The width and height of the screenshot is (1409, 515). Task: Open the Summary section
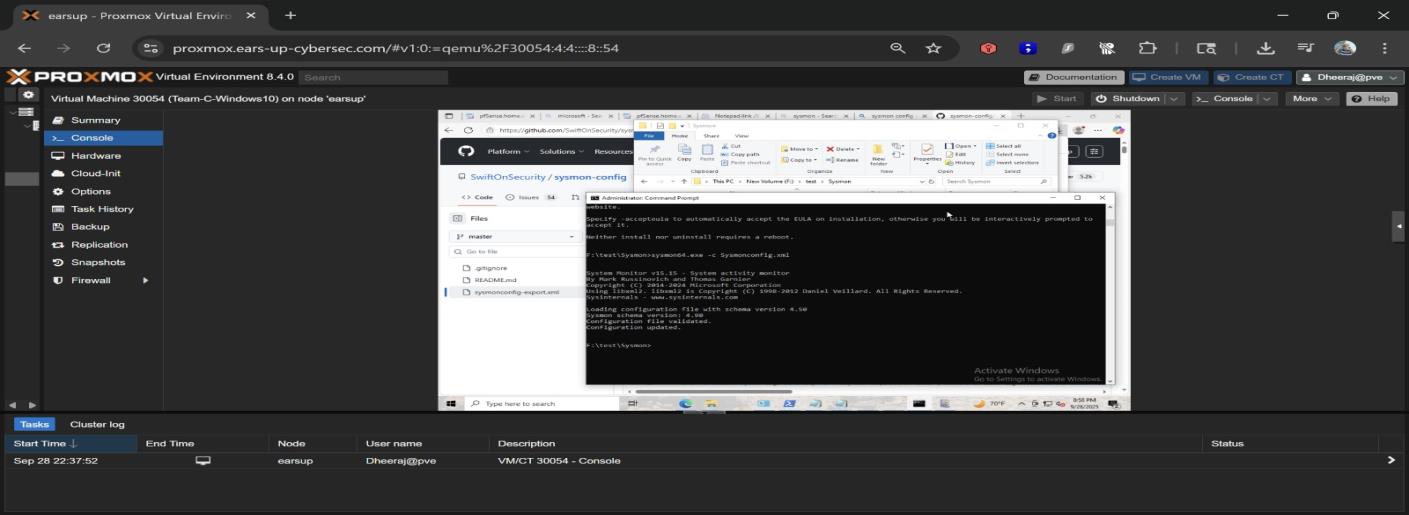103,120
